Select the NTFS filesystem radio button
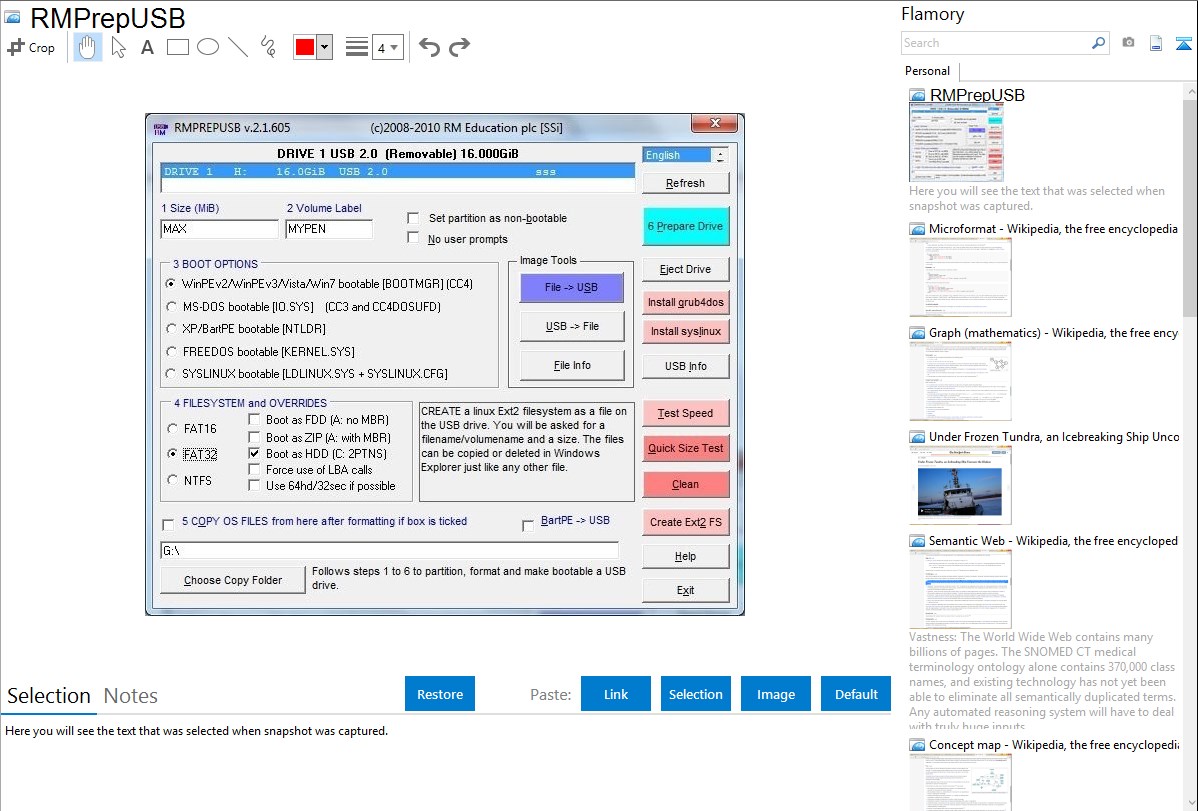The image size is (1198, 811). pyautogui.click(x=172, y=481)
